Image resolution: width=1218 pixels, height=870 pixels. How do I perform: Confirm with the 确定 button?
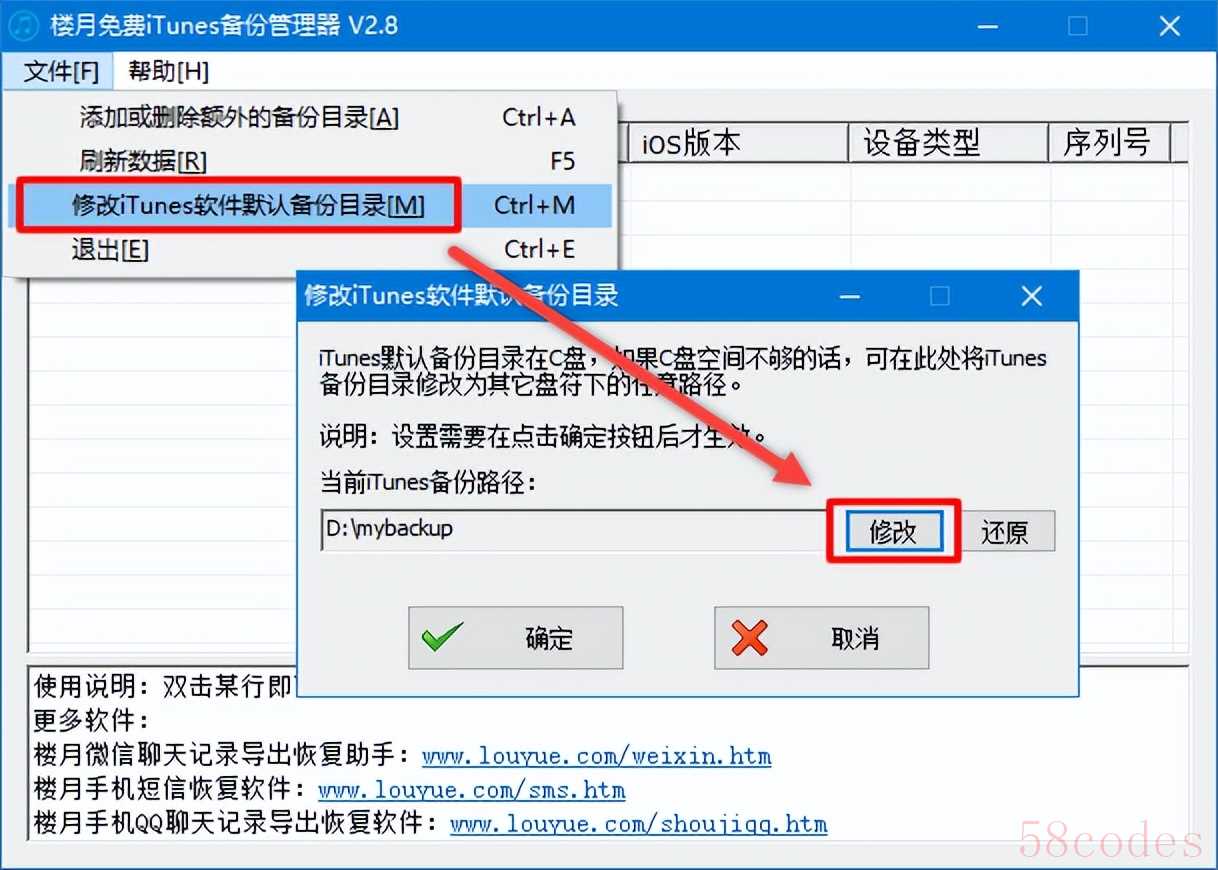[516, 638]
